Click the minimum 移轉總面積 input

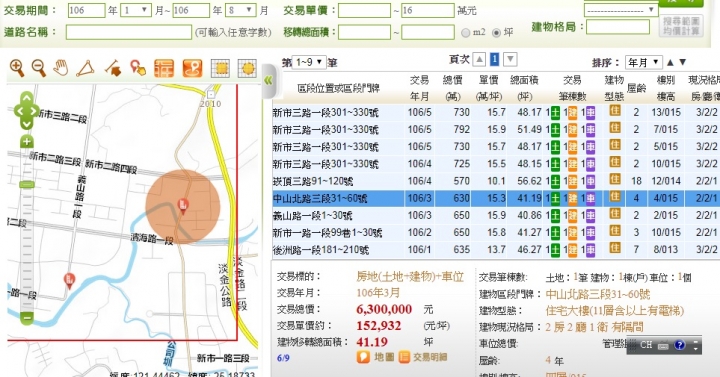[364, 32]
